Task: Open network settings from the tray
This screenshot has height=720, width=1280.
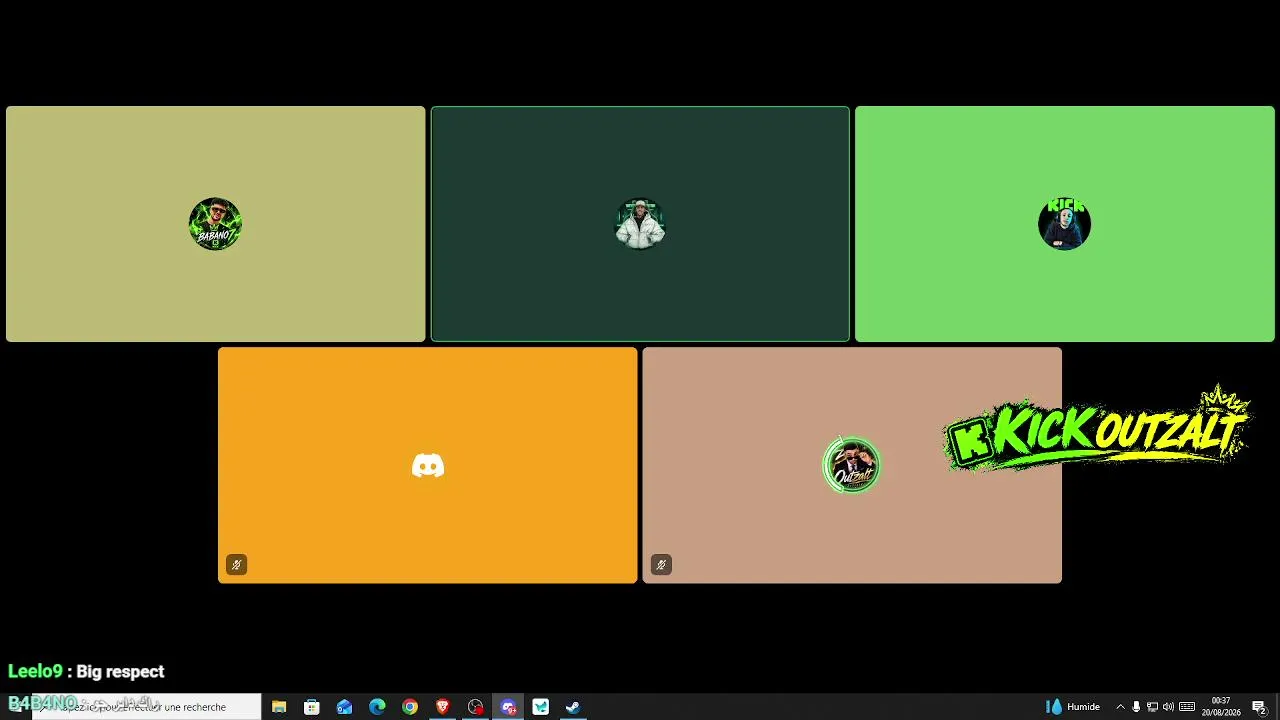Action: [1152, 707]
